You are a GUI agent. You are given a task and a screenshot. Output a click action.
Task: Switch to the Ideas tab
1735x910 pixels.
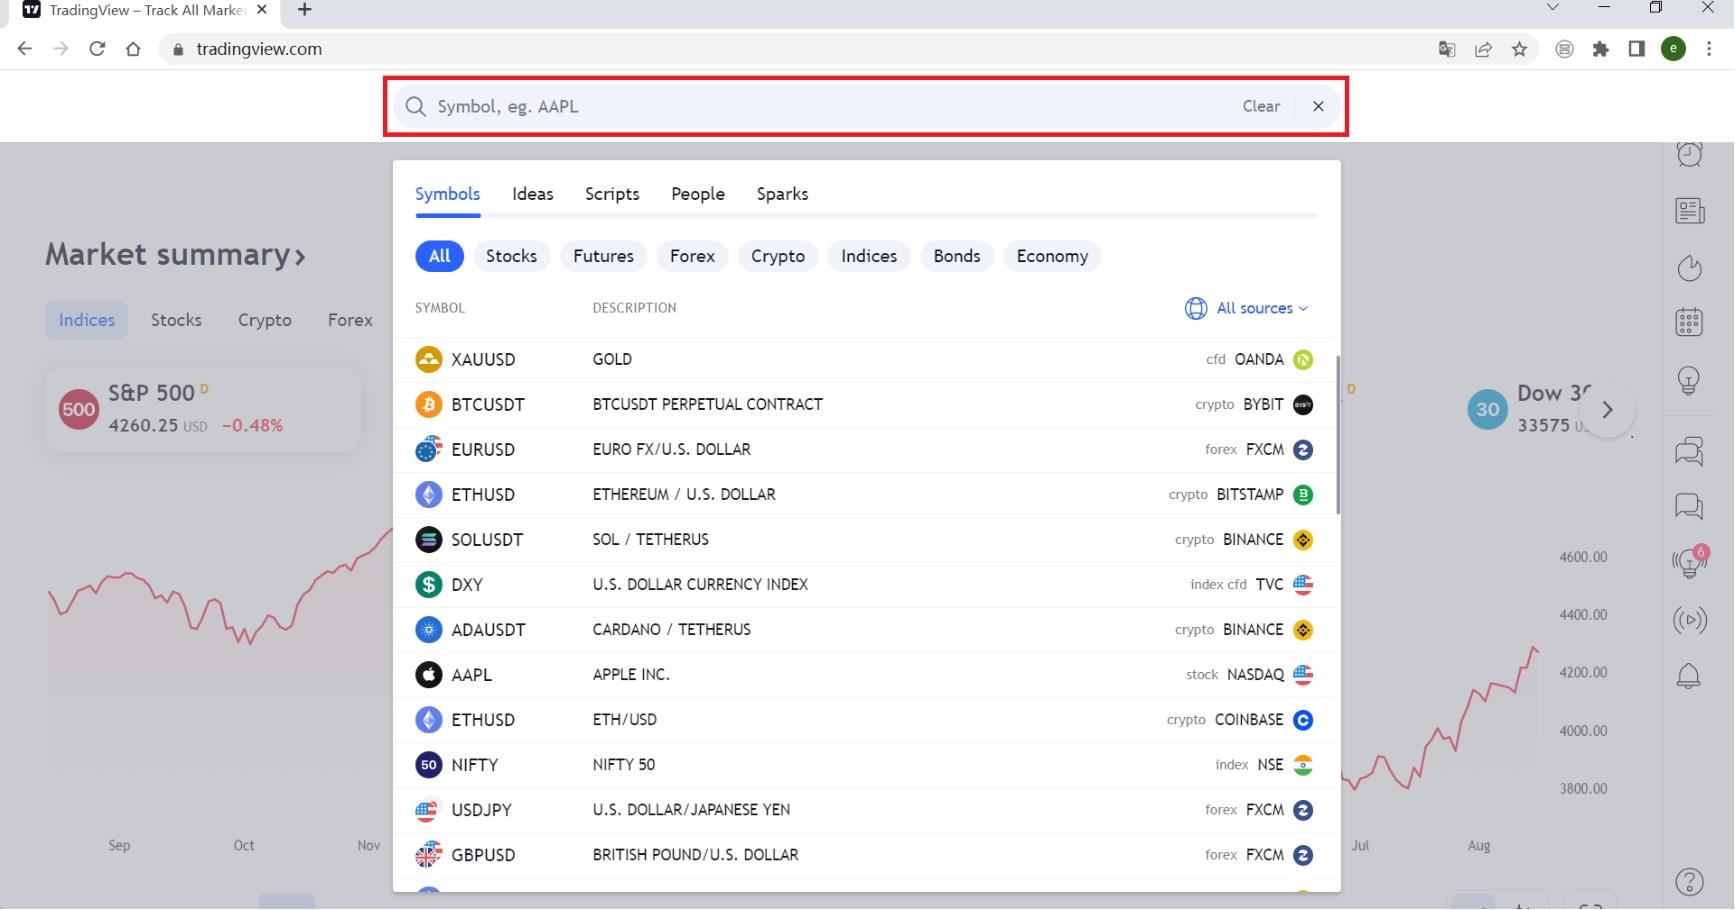[532, 194]
